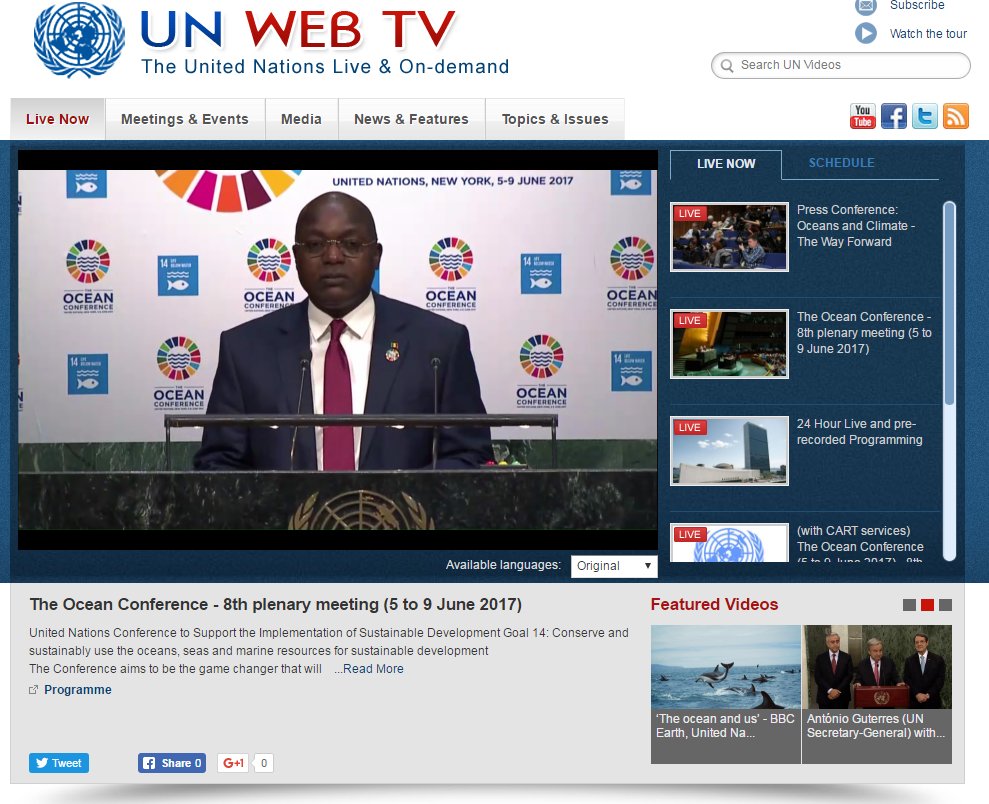Screen dimensions: 989x804
Task: Click the Watch the tour play icon
Action: pos(865,33)
